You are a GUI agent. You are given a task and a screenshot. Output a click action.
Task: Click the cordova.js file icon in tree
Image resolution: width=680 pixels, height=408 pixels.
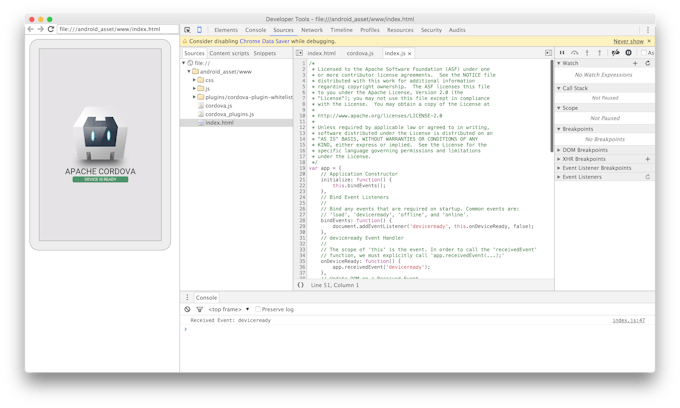[201, 106]
